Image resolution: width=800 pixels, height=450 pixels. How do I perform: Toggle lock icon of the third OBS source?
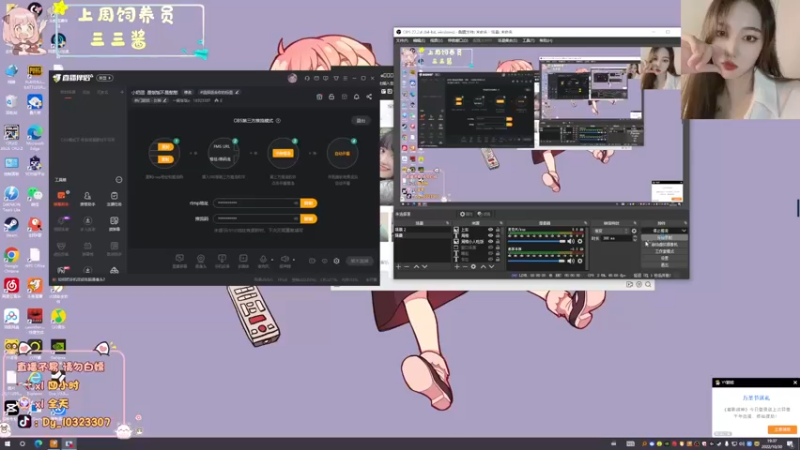498,241
